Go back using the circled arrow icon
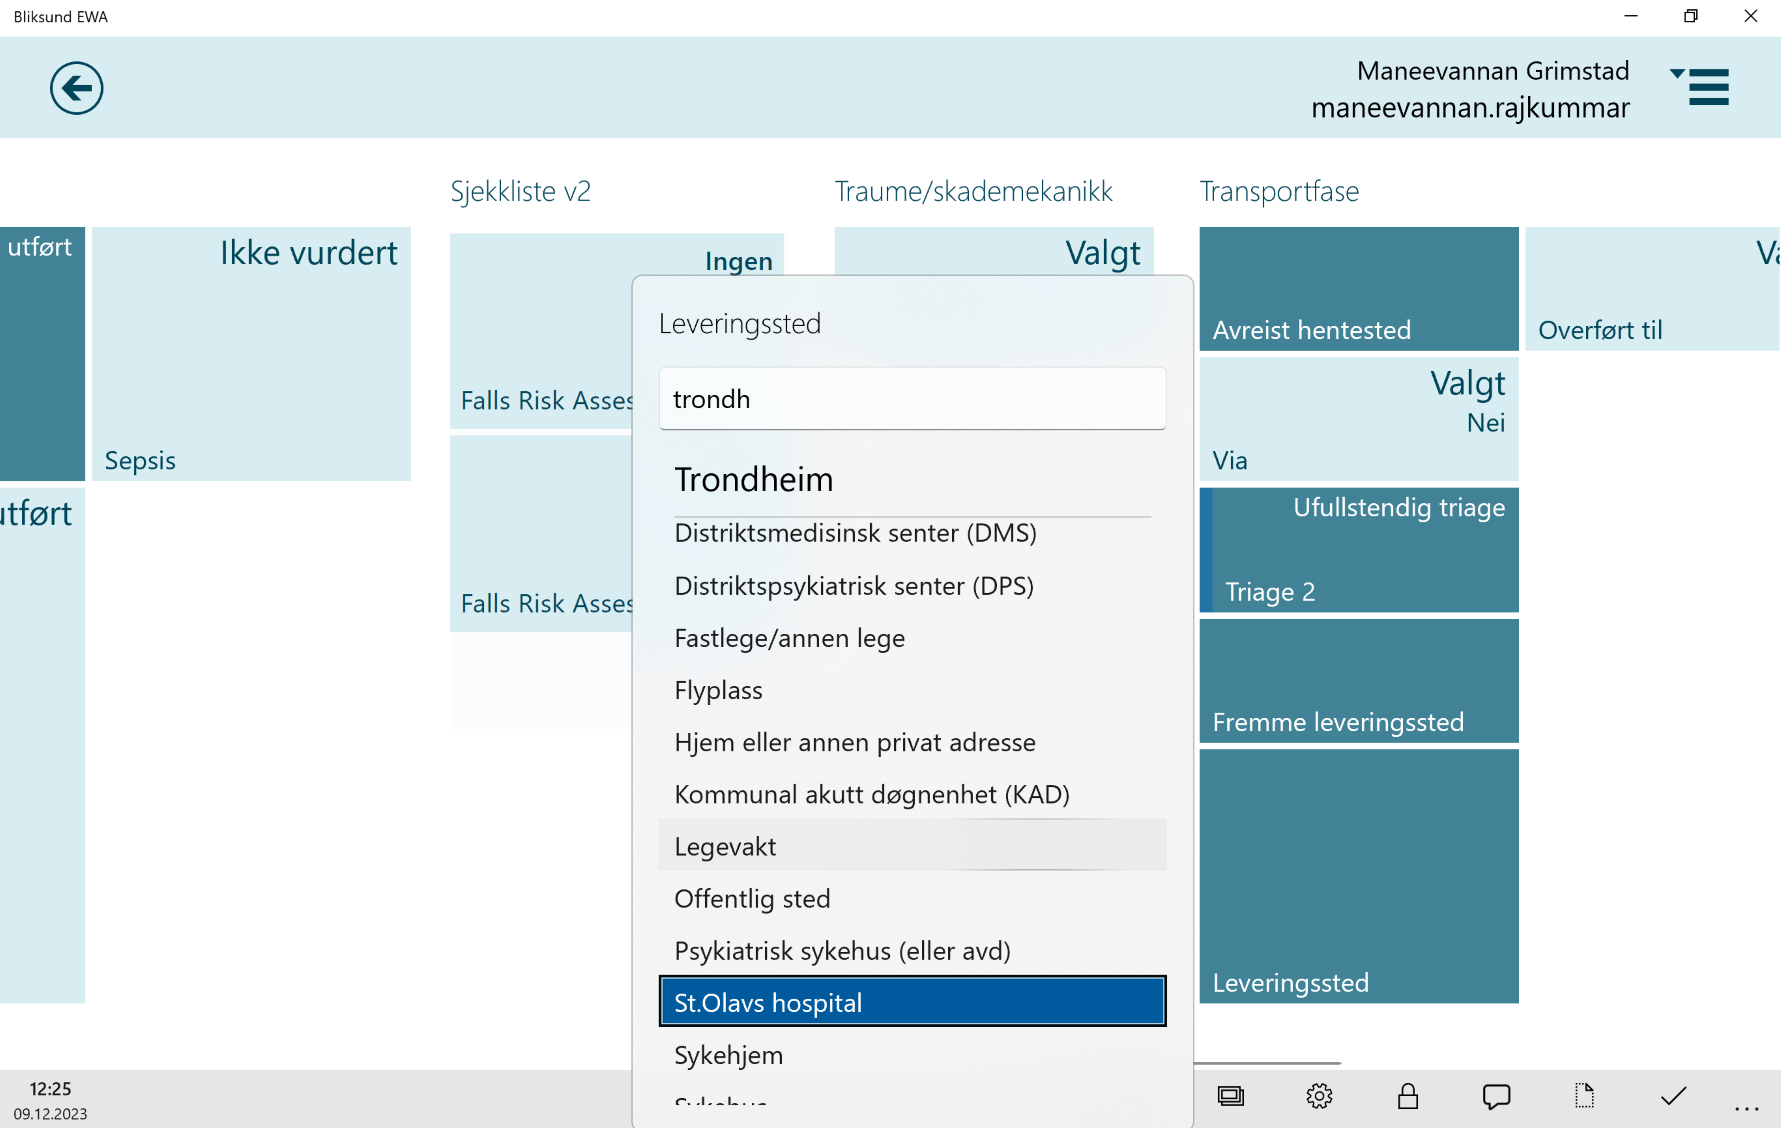 click(x=77, y=88)
